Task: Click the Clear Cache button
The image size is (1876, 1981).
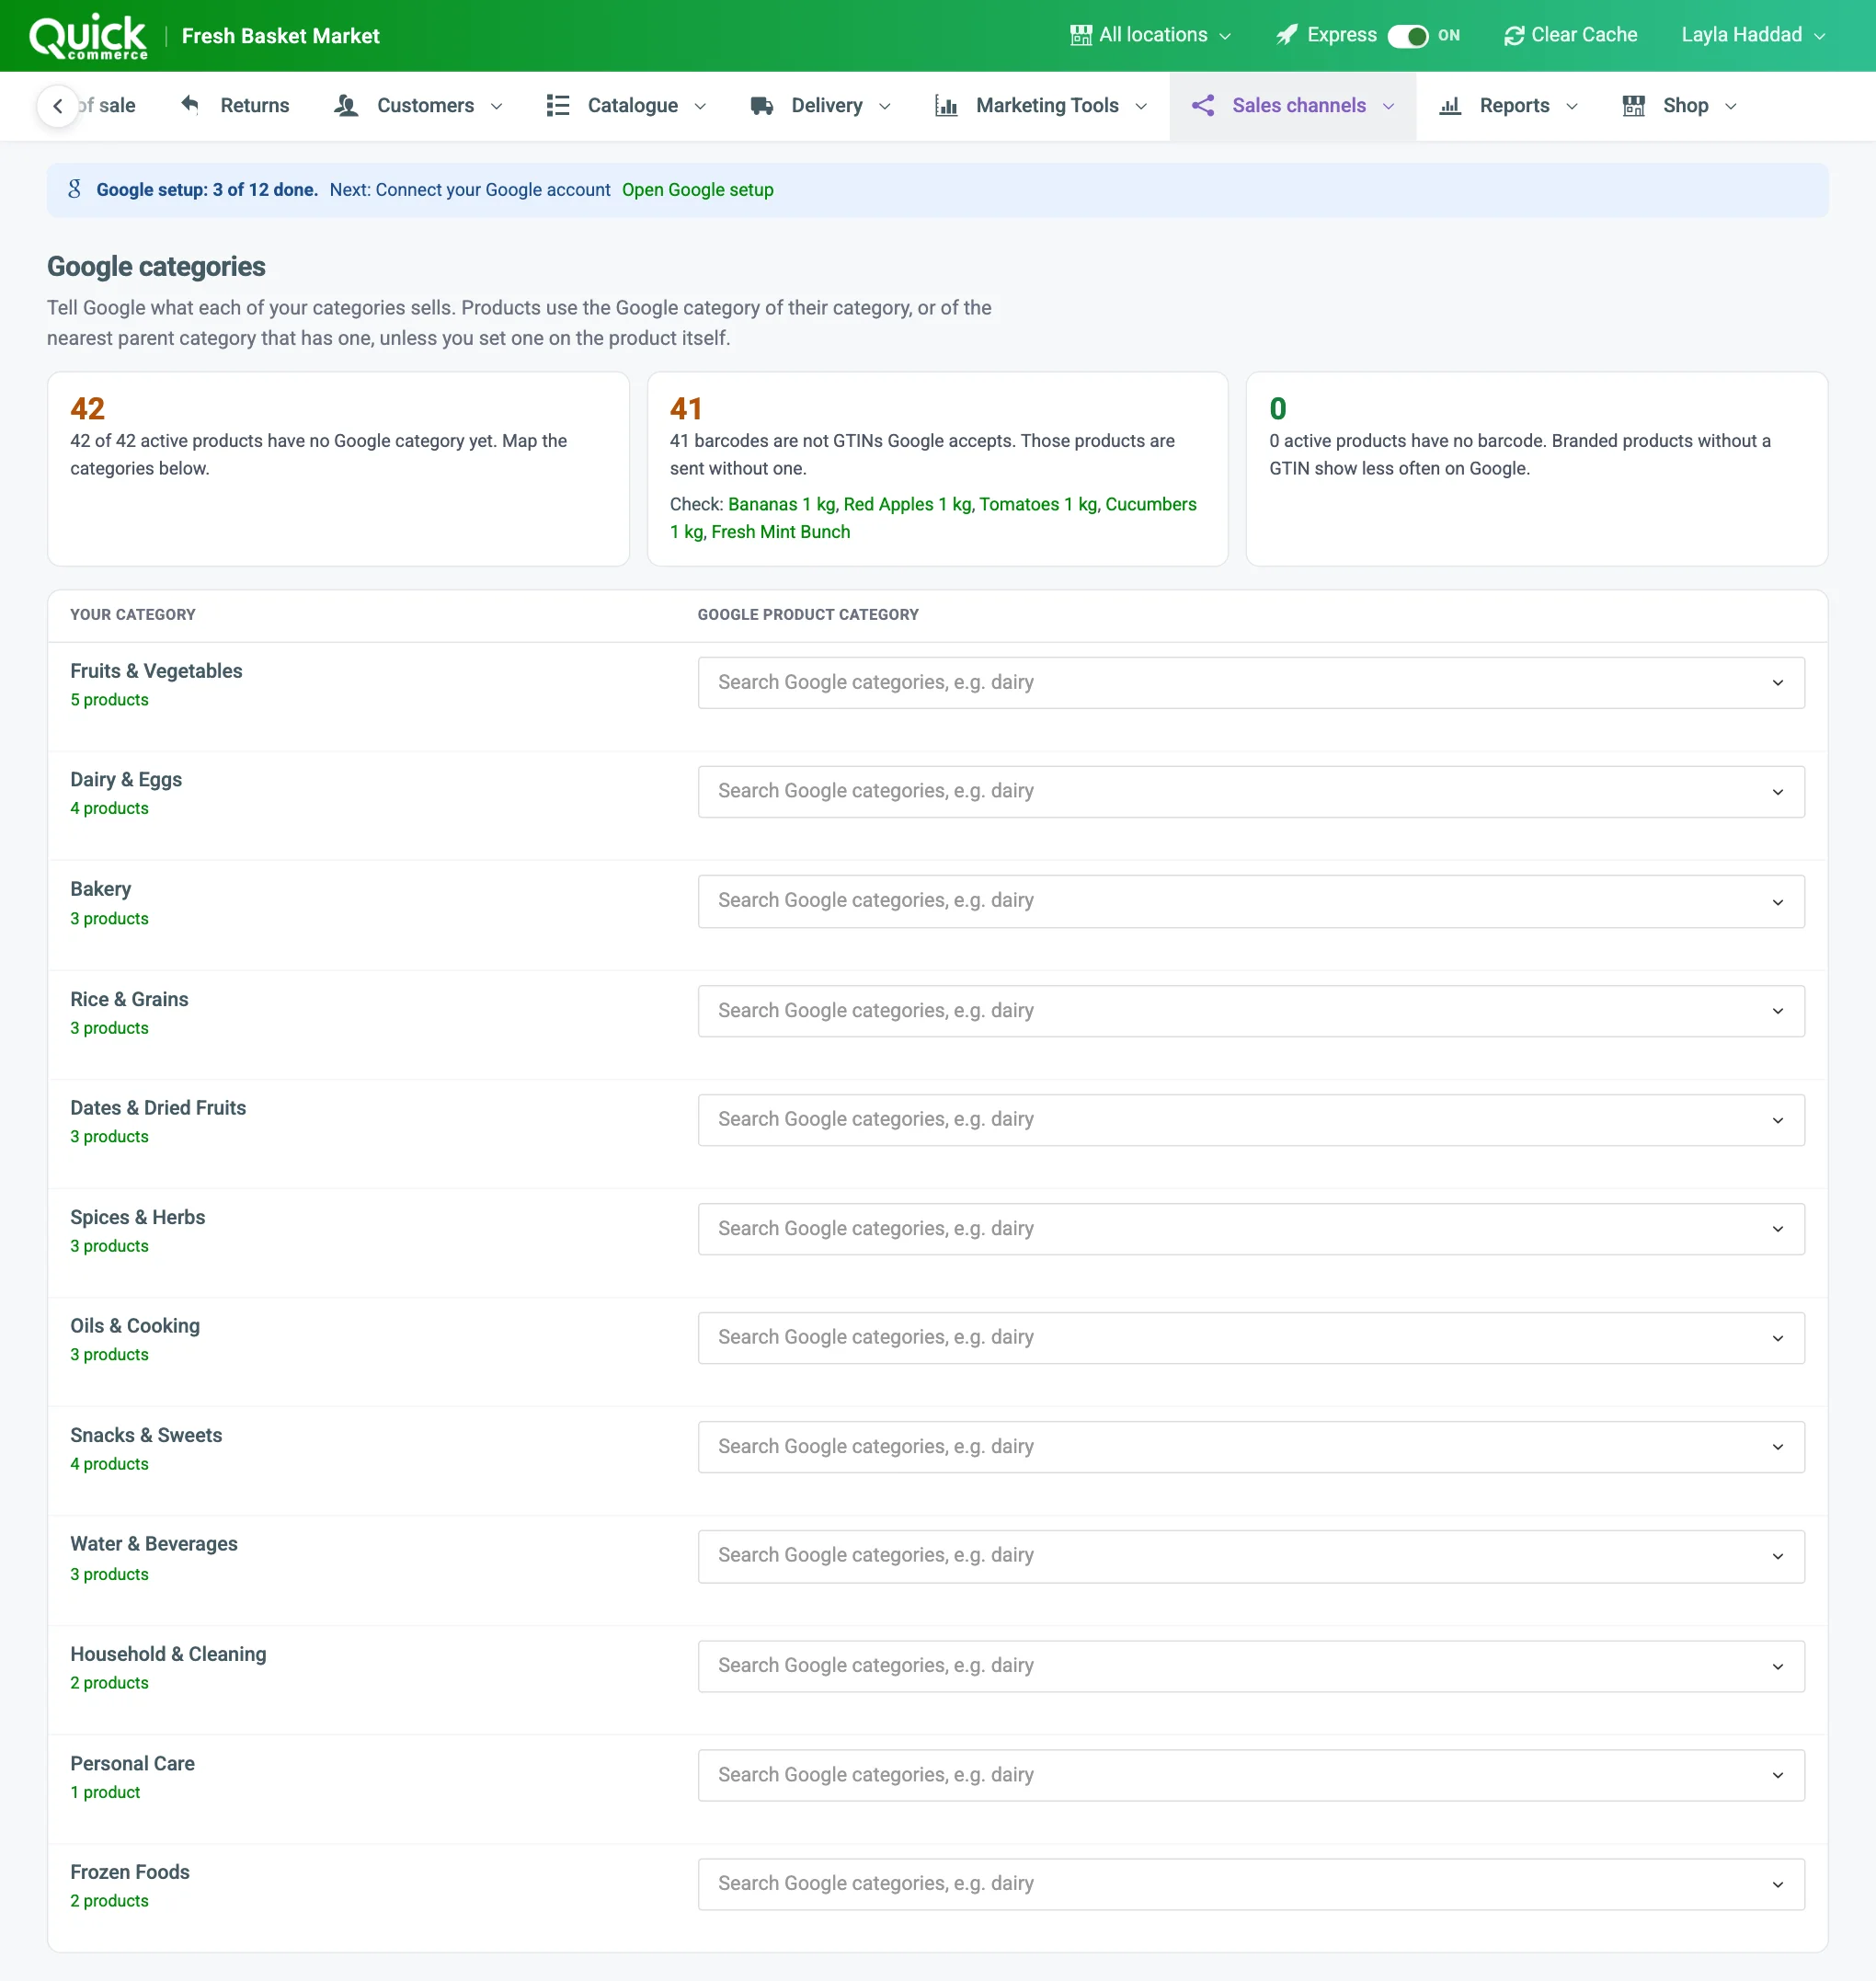Action: tap(1570, 35)
